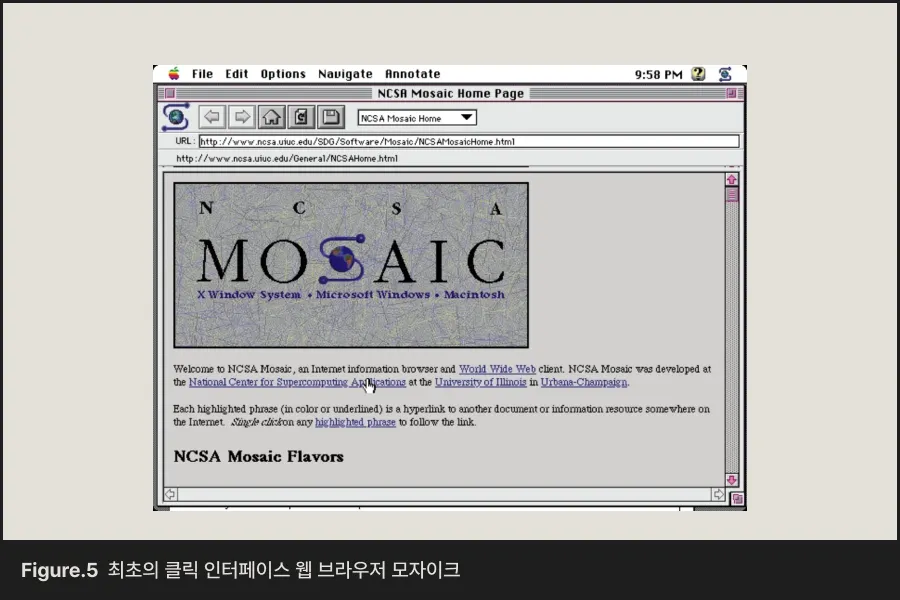Click the Help question mark menu icon
This screenshot has width=900, height=600.
coord(698,74)
